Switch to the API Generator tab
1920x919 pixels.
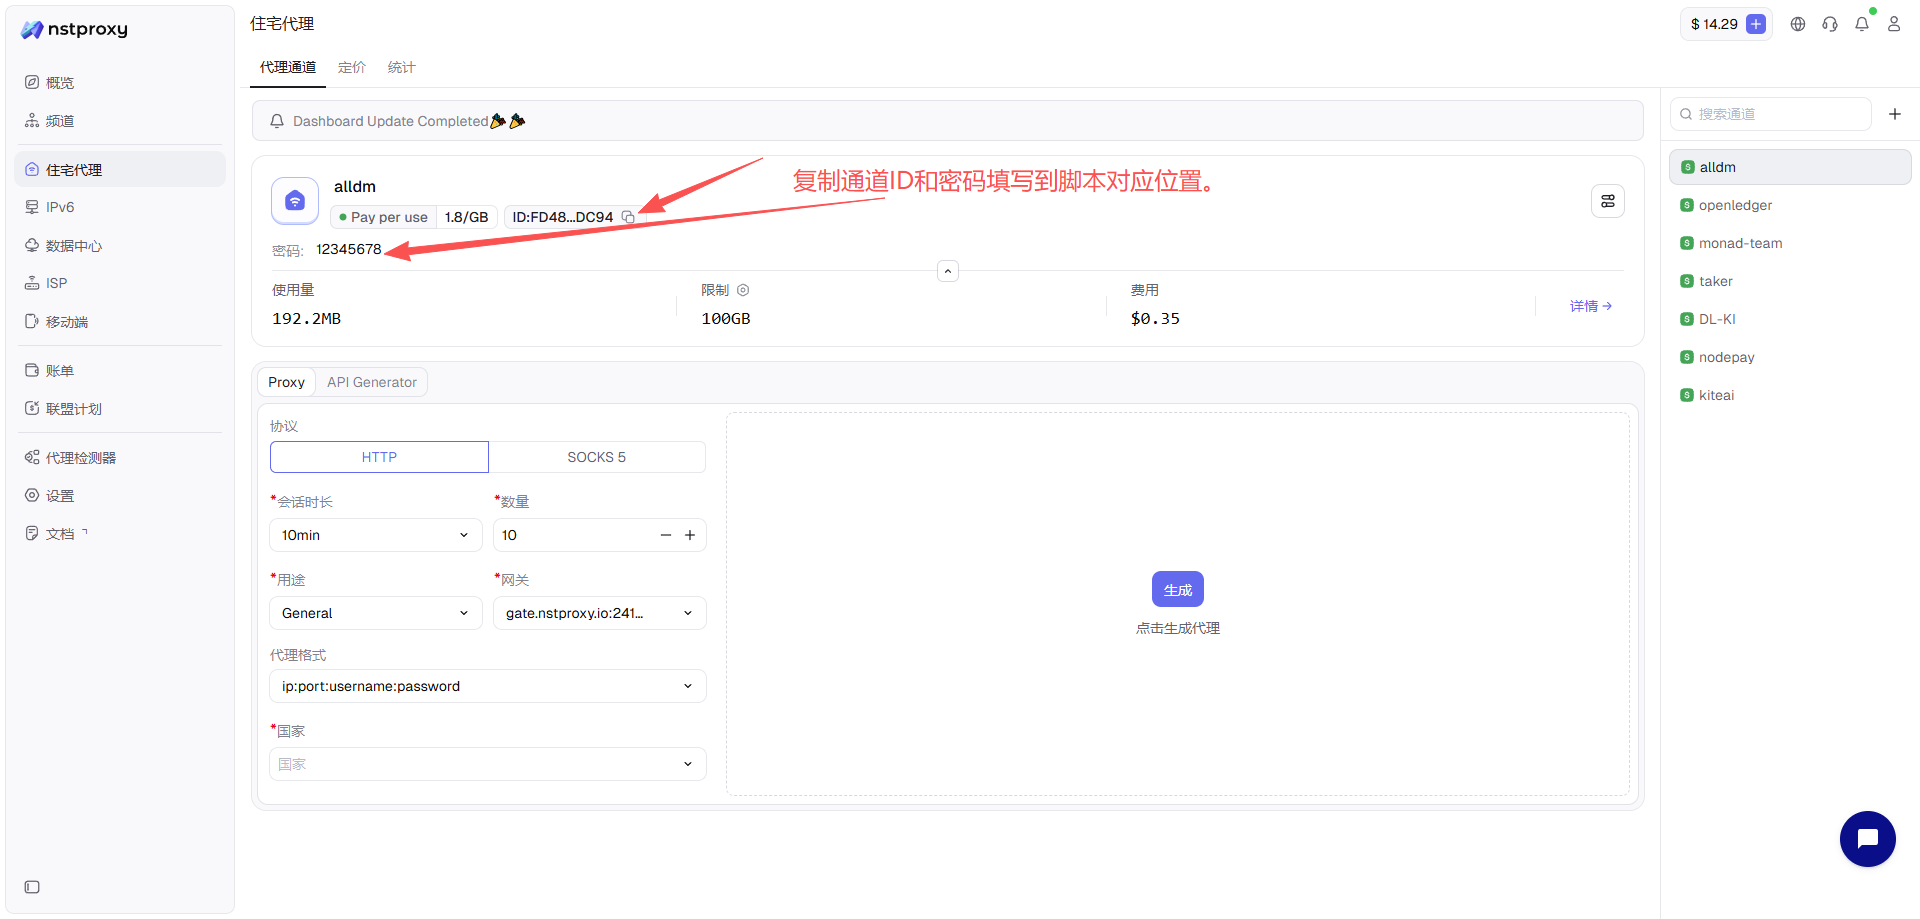coord(371,382)
